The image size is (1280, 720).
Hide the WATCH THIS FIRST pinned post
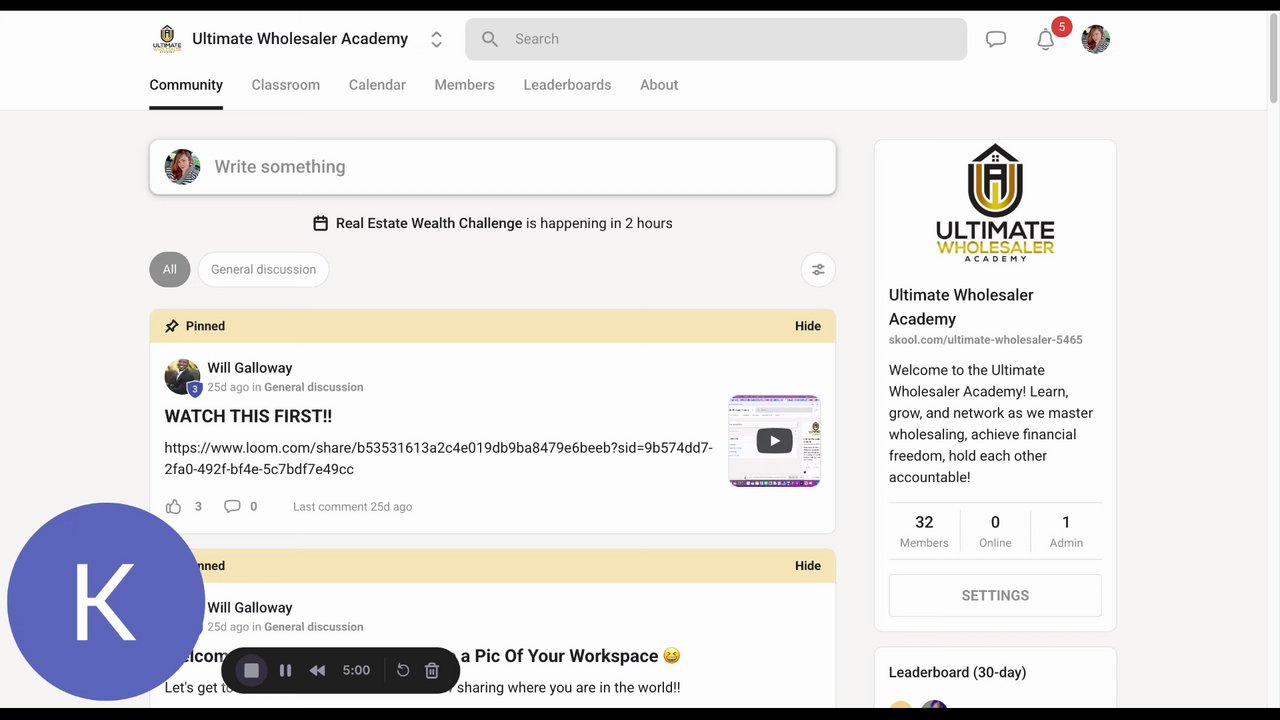[808, 326]
